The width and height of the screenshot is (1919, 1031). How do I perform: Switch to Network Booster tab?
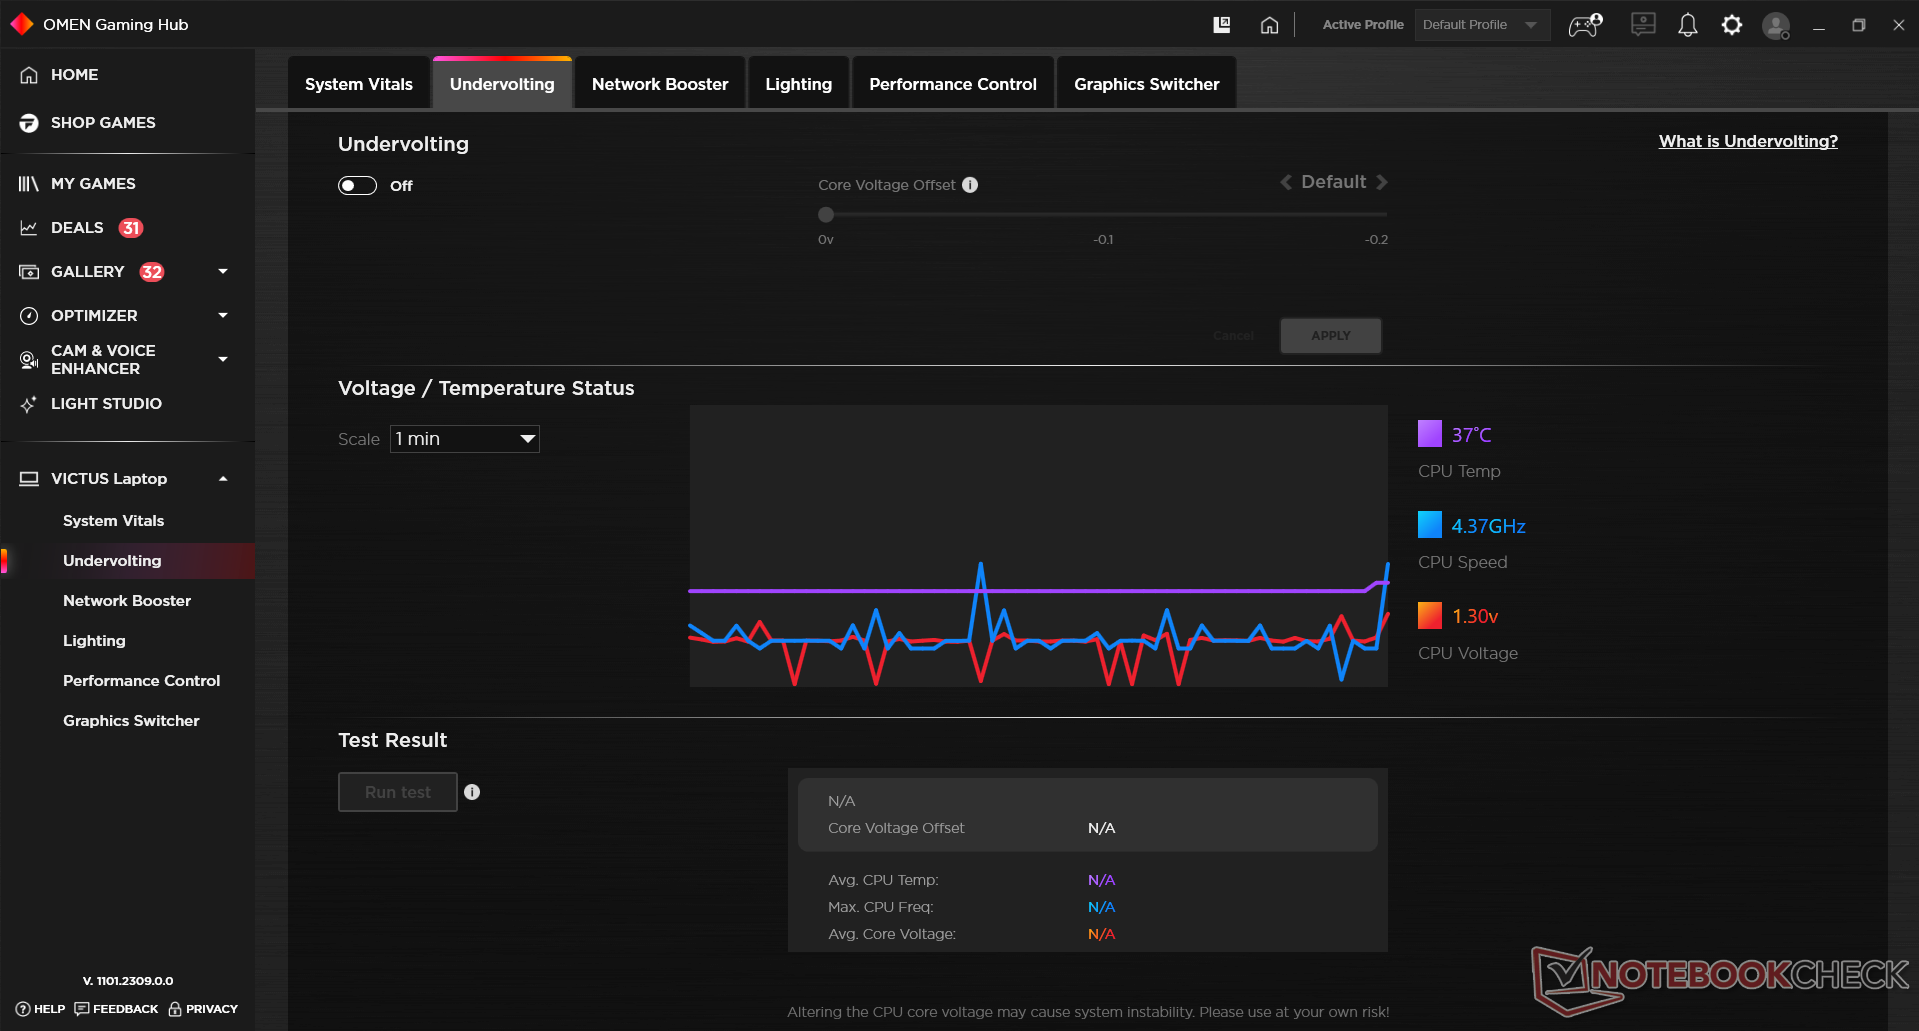(x=660, y=84)
